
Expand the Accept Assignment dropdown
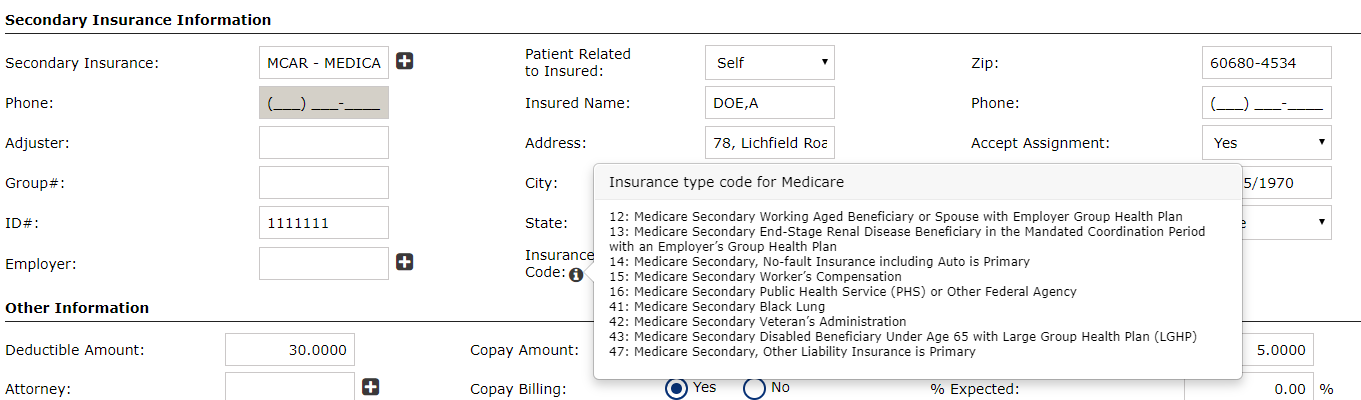pyautogui.click(x=1266, y=143)
